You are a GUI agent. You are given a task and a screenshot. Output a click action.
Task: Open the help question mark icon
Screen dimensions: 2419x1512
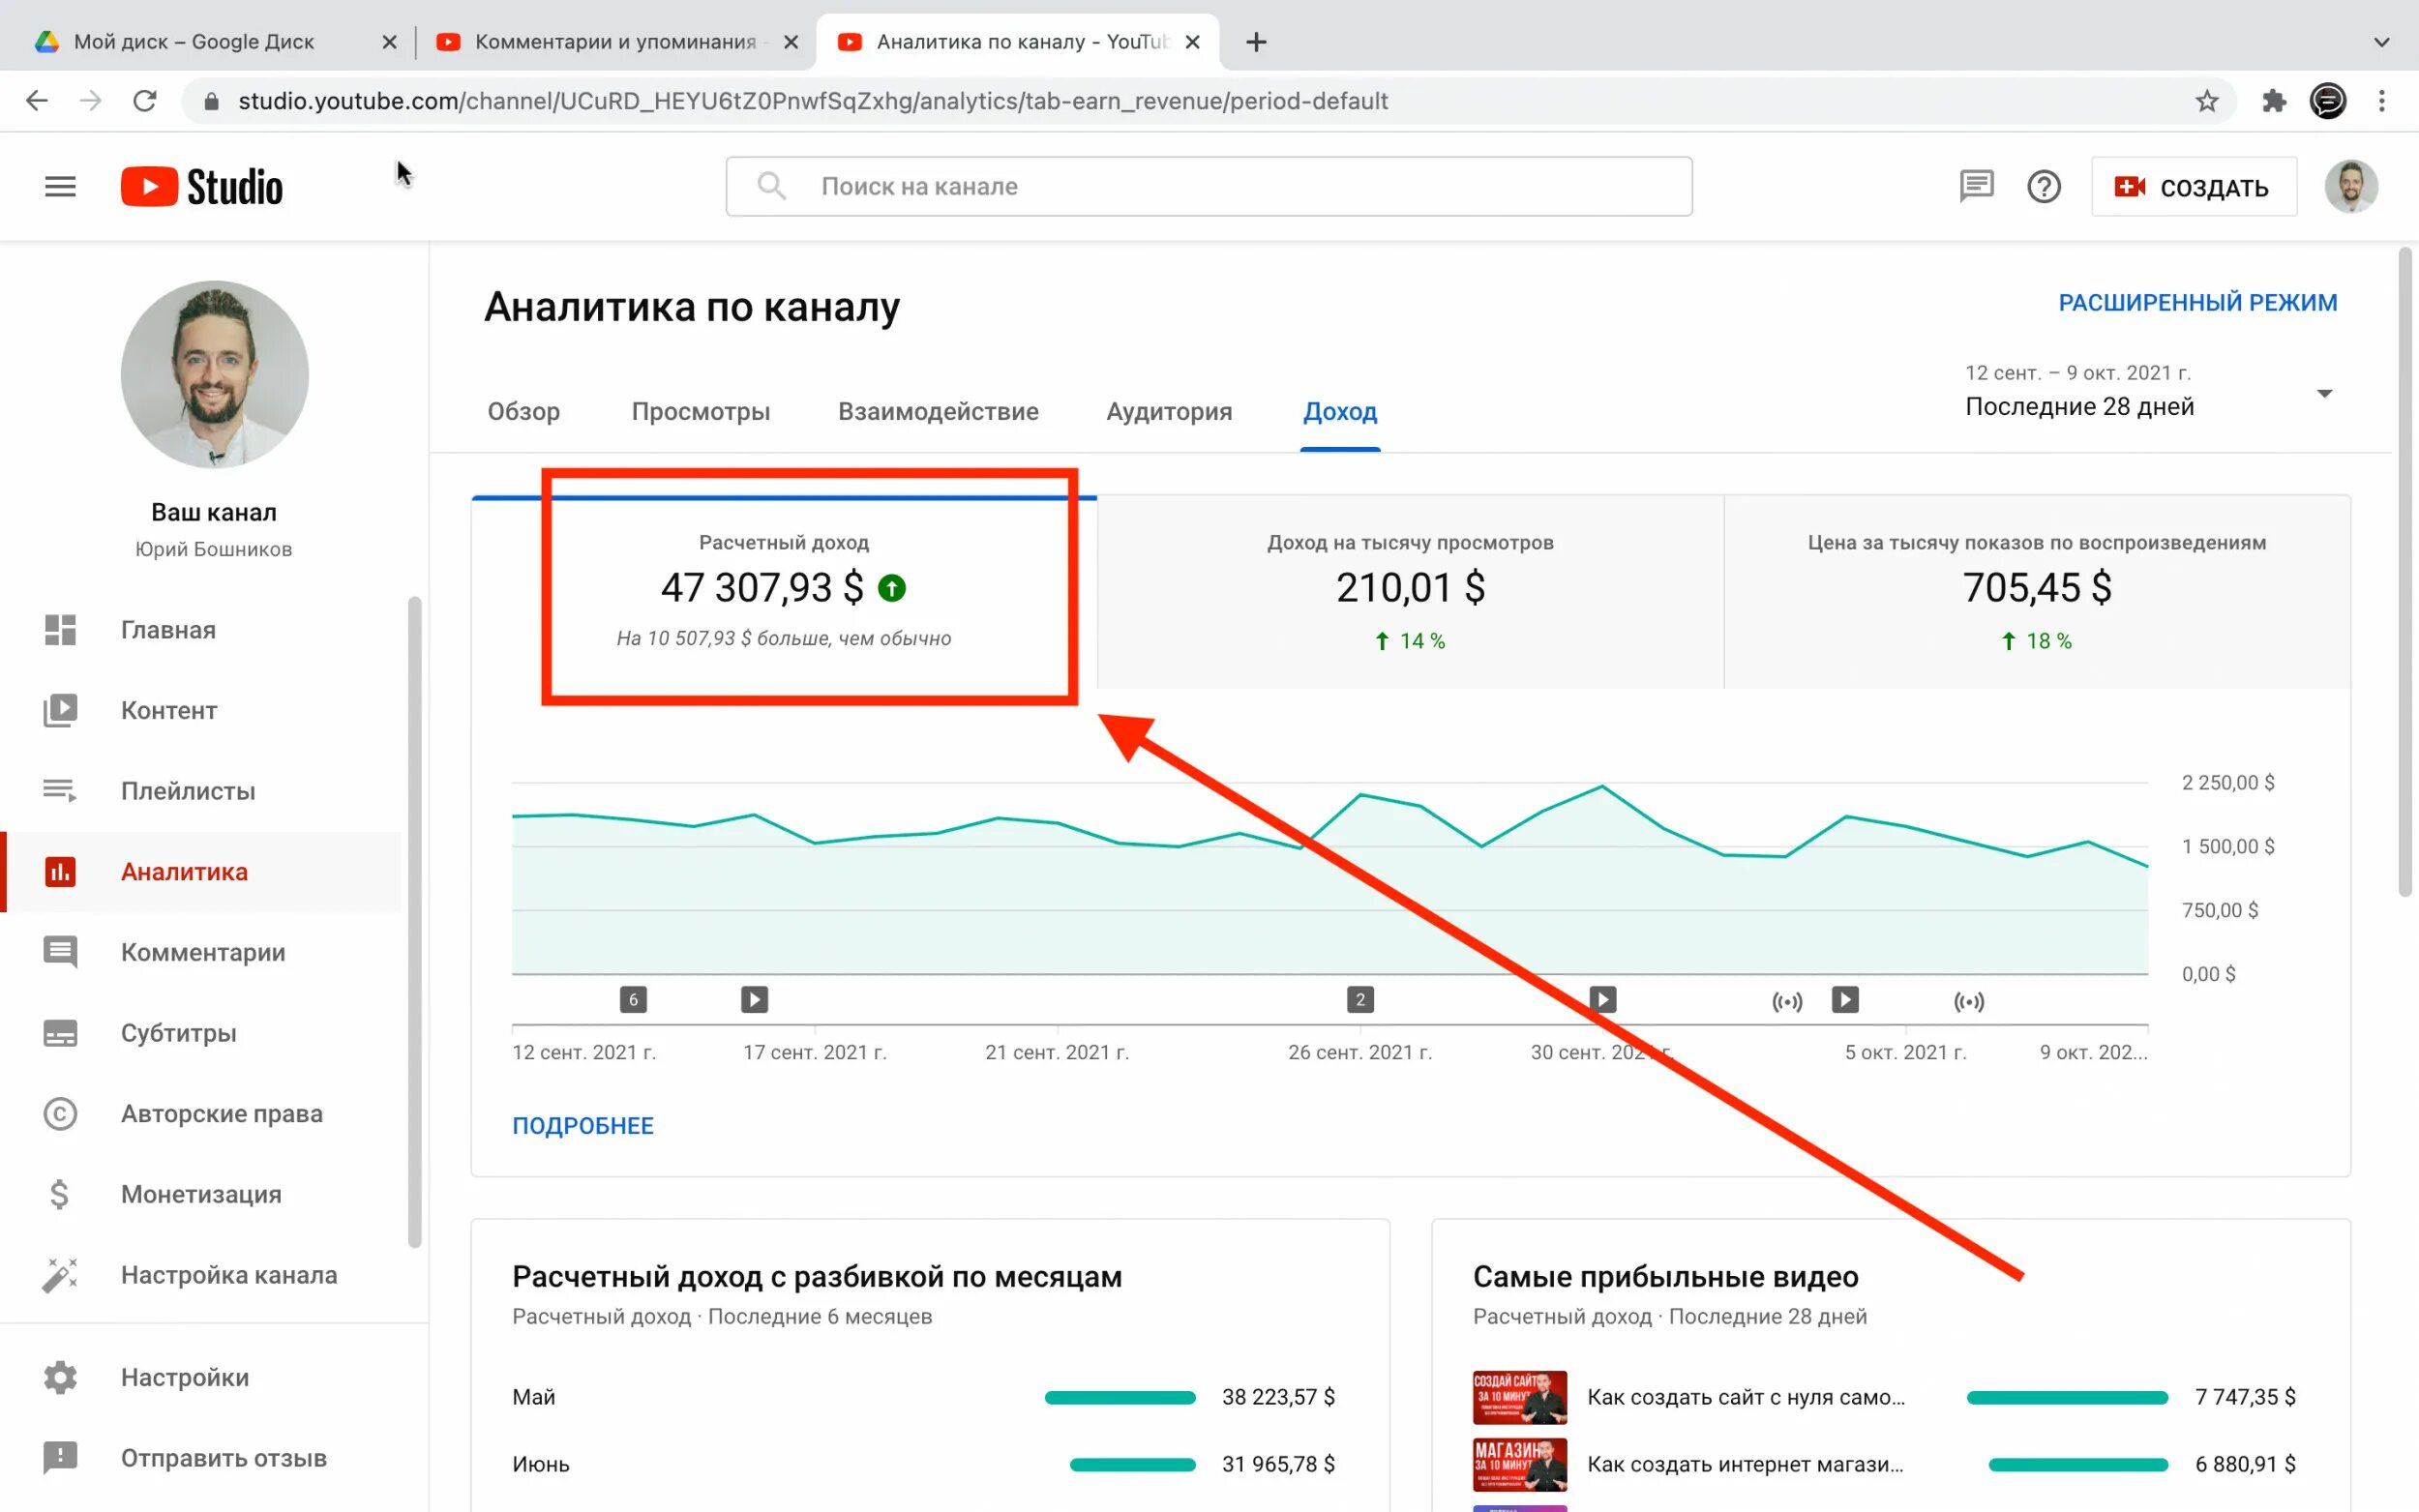click(2044, 187)
